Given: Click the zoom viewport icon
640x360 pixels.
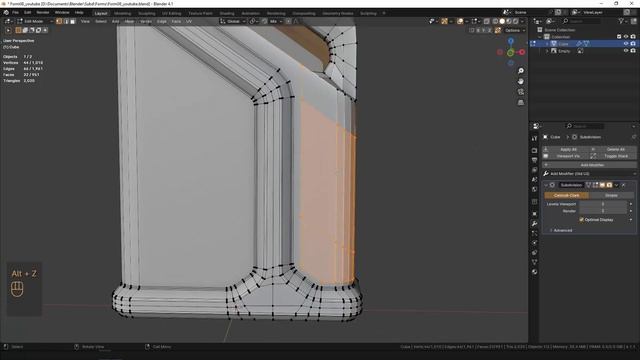Looking at the screenshot, I should click(521, 71).
